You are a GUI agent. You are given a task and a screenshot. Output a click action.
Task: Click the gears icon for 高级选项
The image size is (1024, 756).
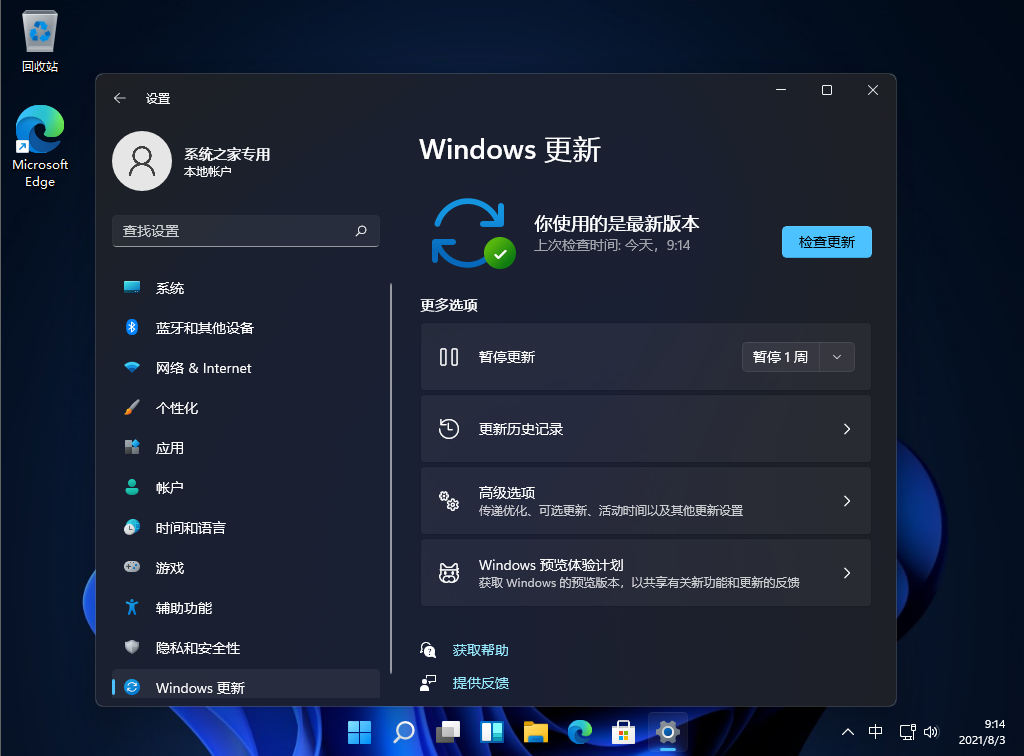[449, 501]
